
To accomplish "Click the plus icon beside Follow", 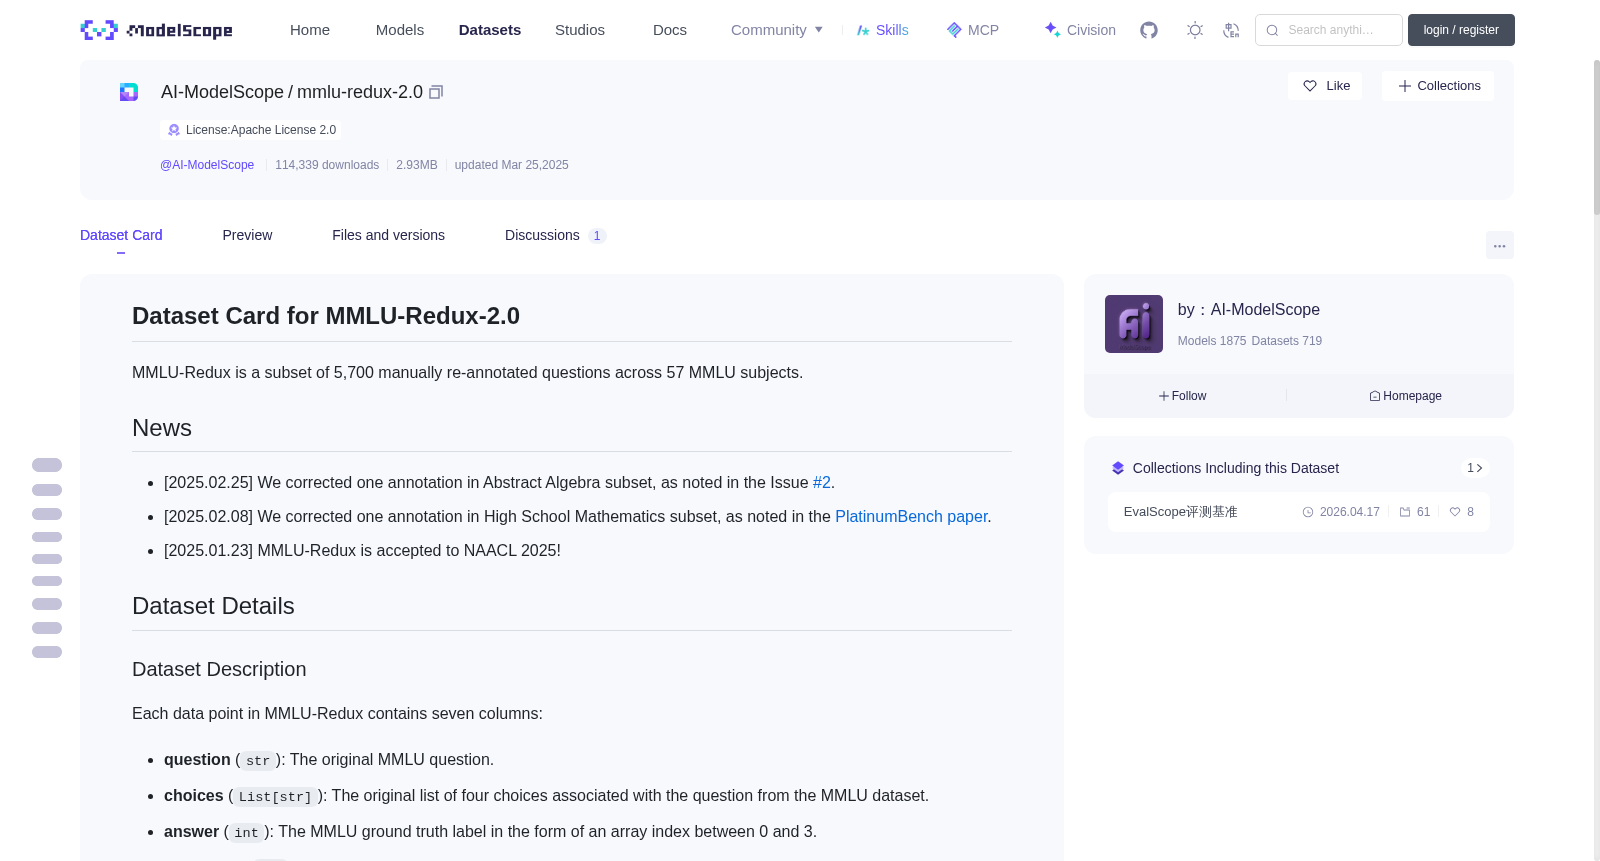I will click(x=1164, y=396).
